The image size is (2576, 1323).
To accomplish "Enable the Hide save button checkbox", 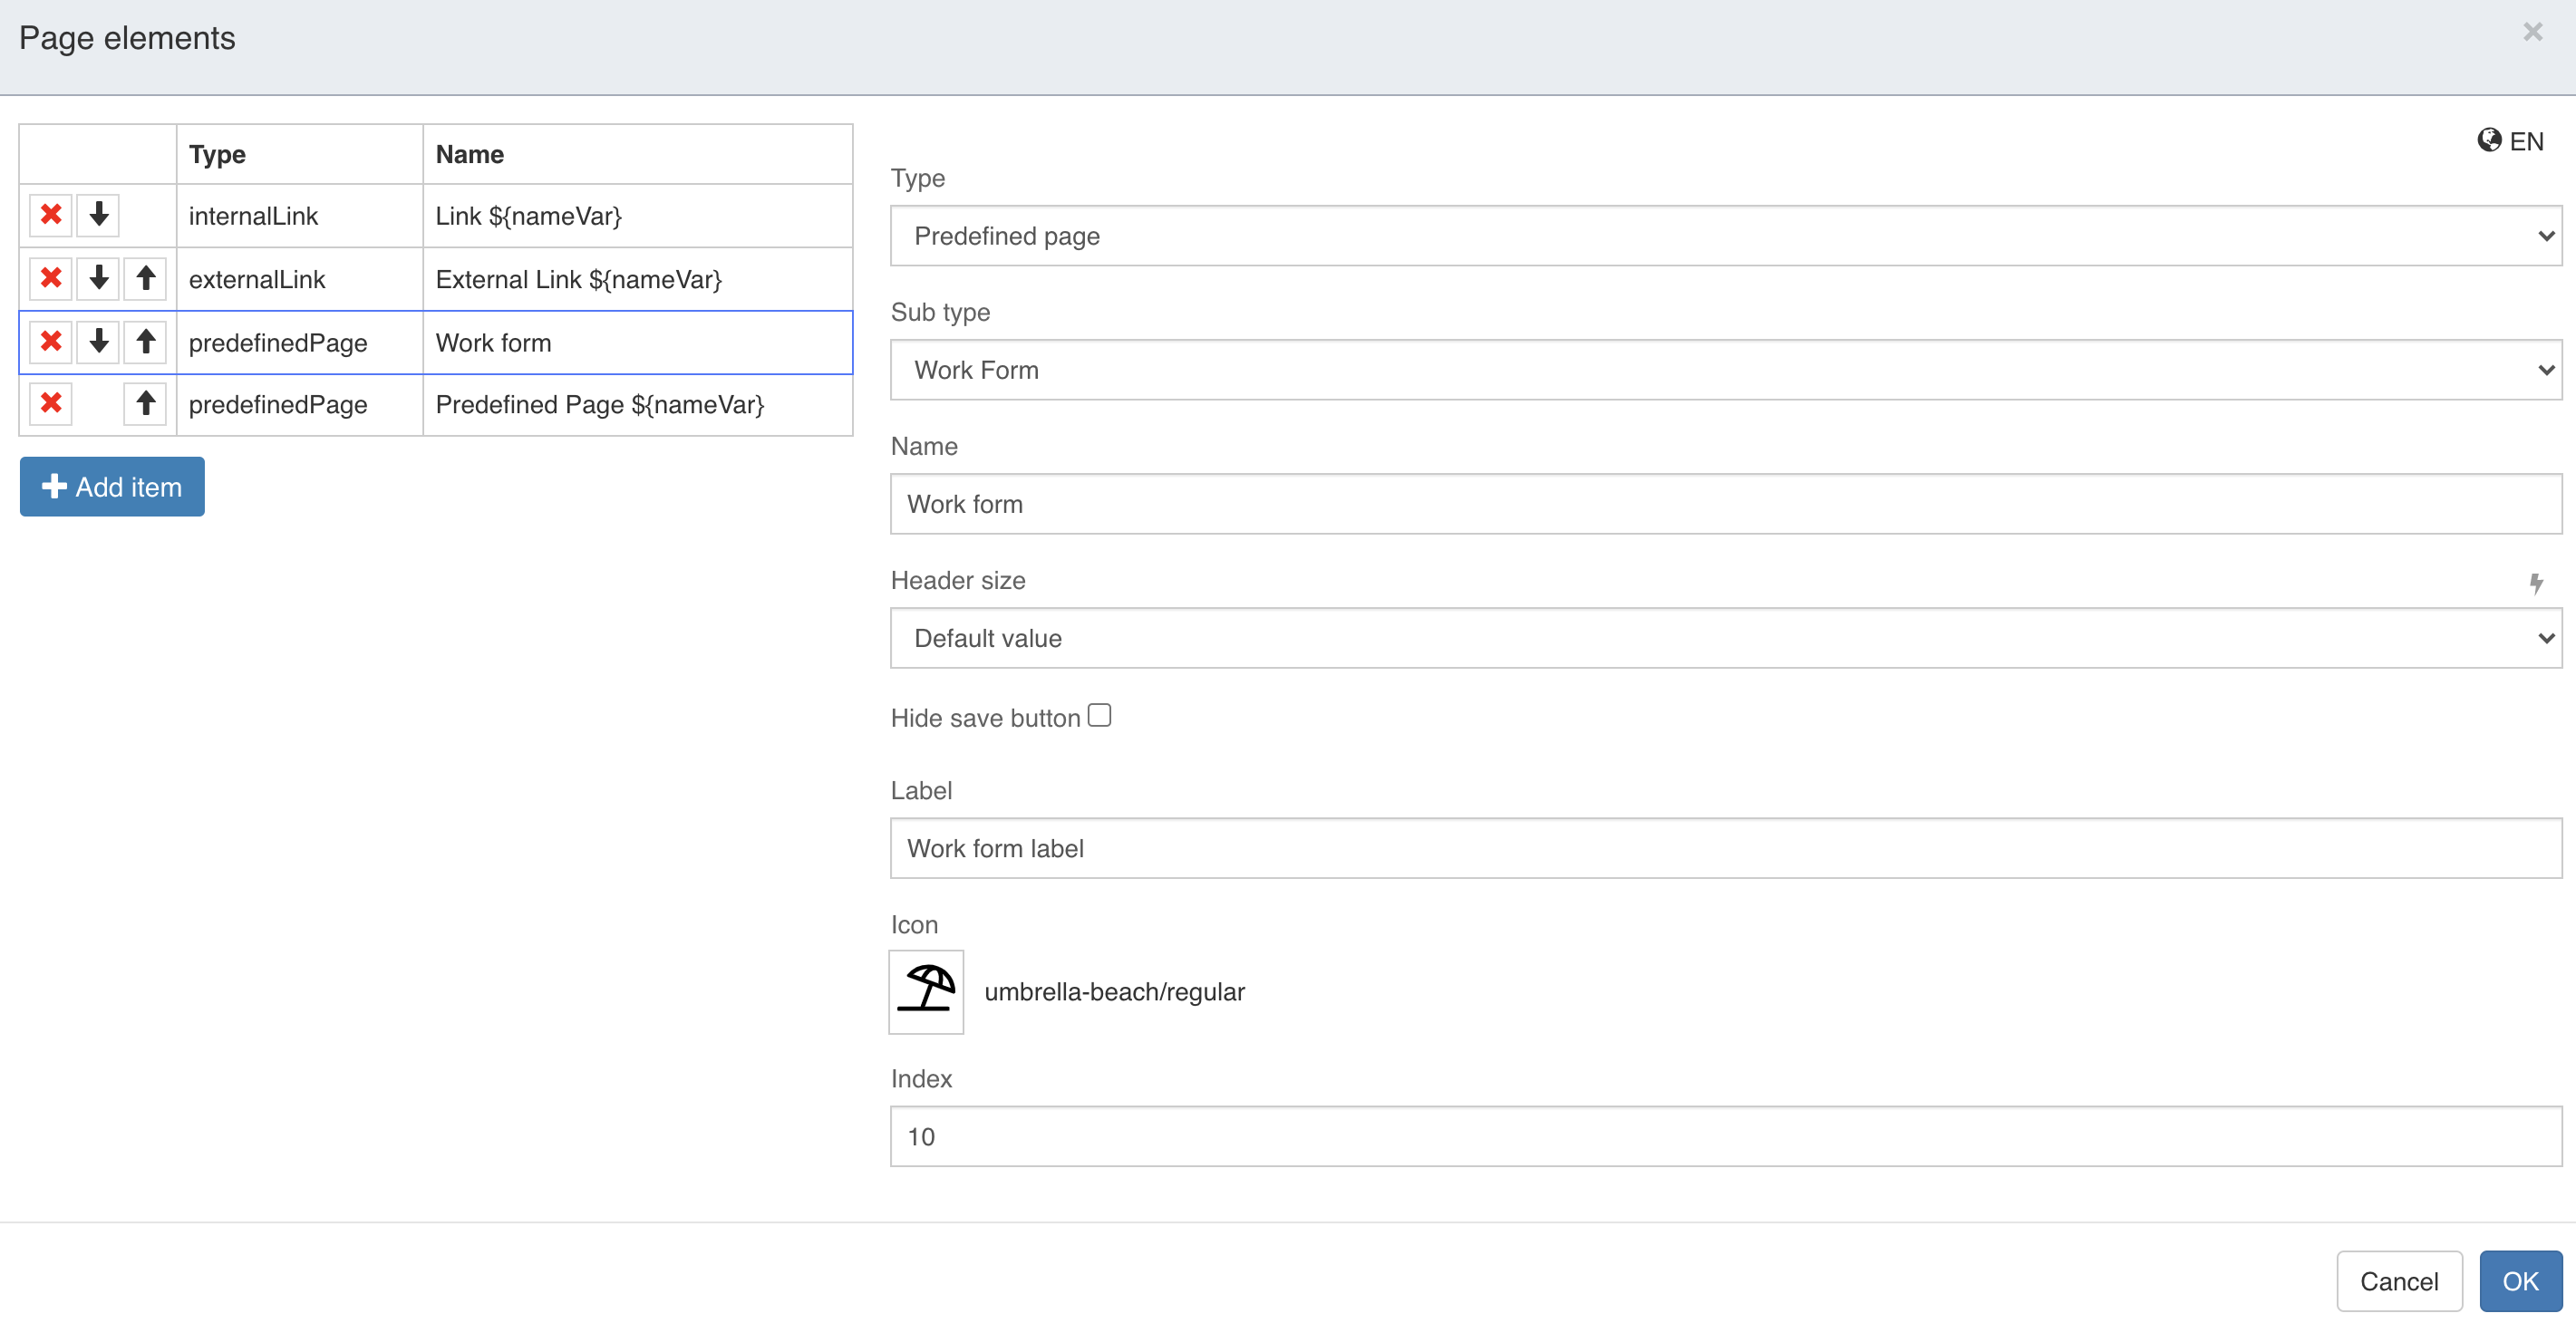I will pyautogui.click(x=1099, y=716).
